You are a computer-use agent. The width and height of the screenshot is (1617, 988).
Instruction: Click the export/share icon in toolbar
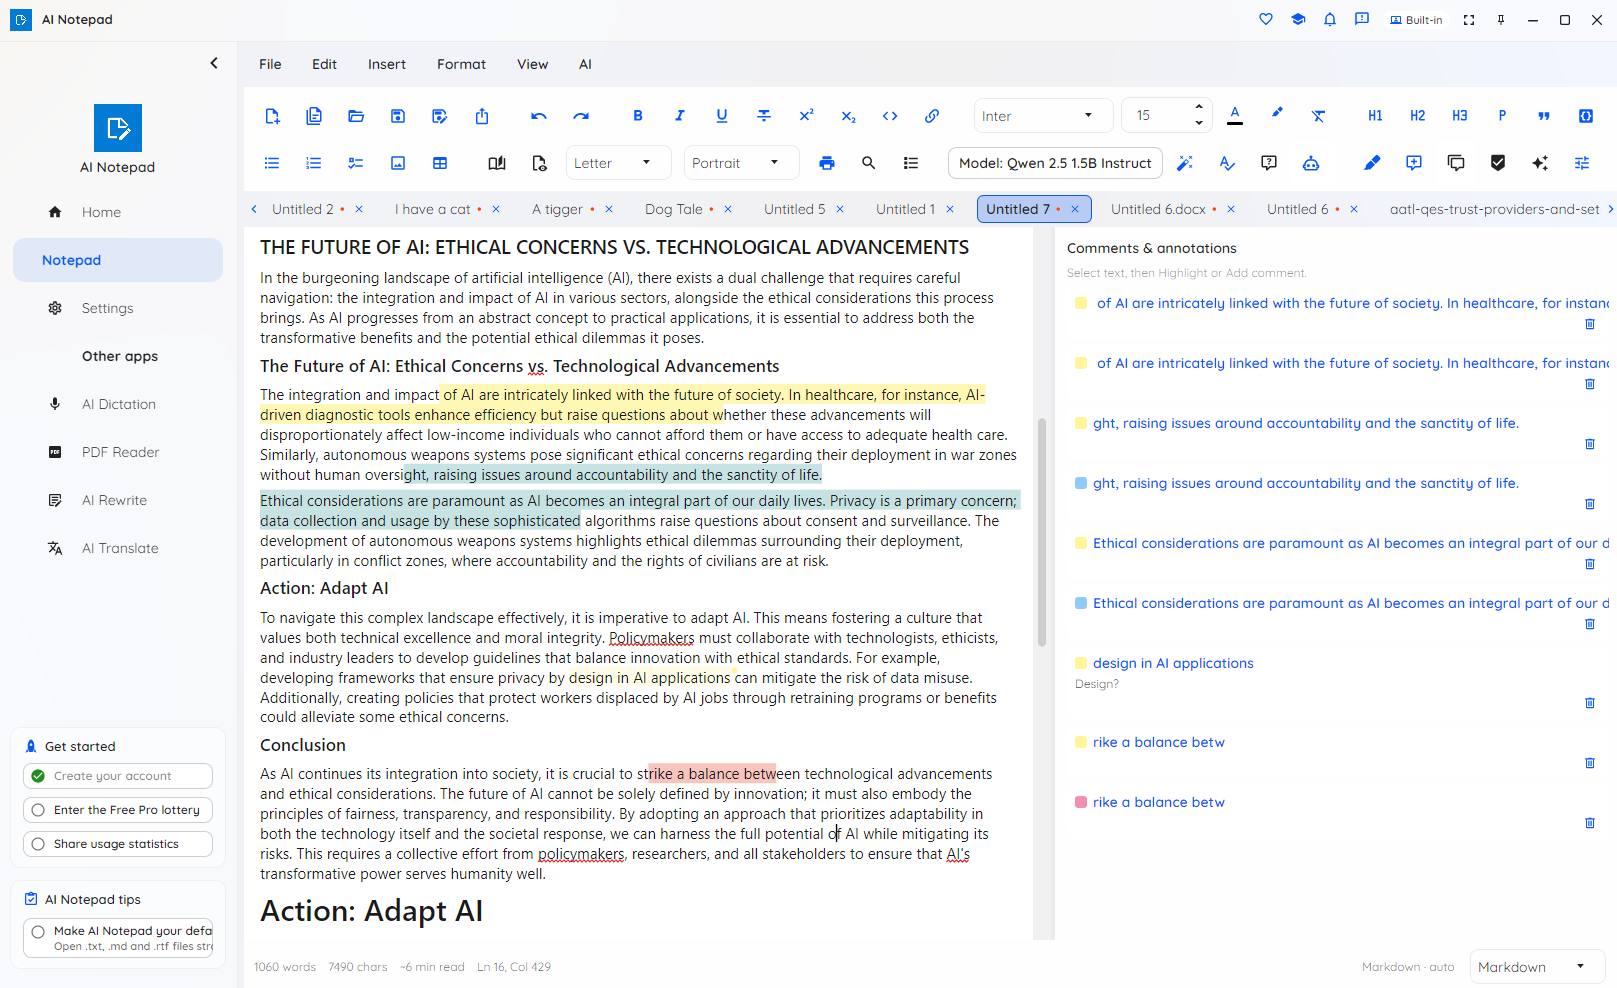[x=482, y=116]
